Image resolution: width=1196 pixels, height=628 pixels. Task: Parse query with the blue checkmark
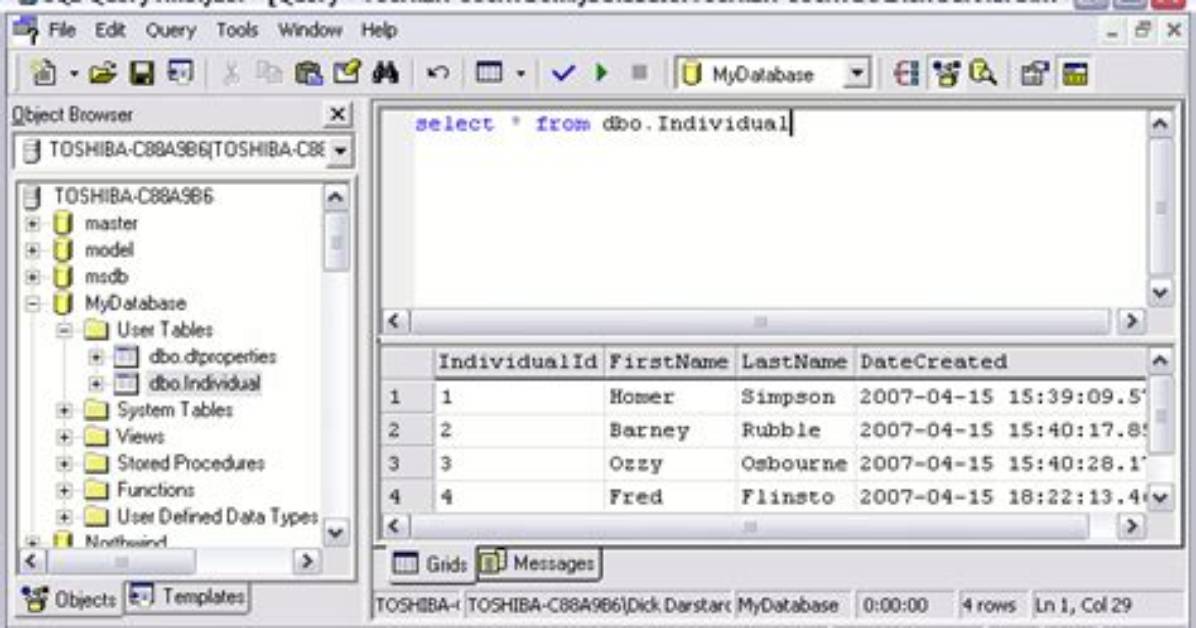(x=563, y=74)
